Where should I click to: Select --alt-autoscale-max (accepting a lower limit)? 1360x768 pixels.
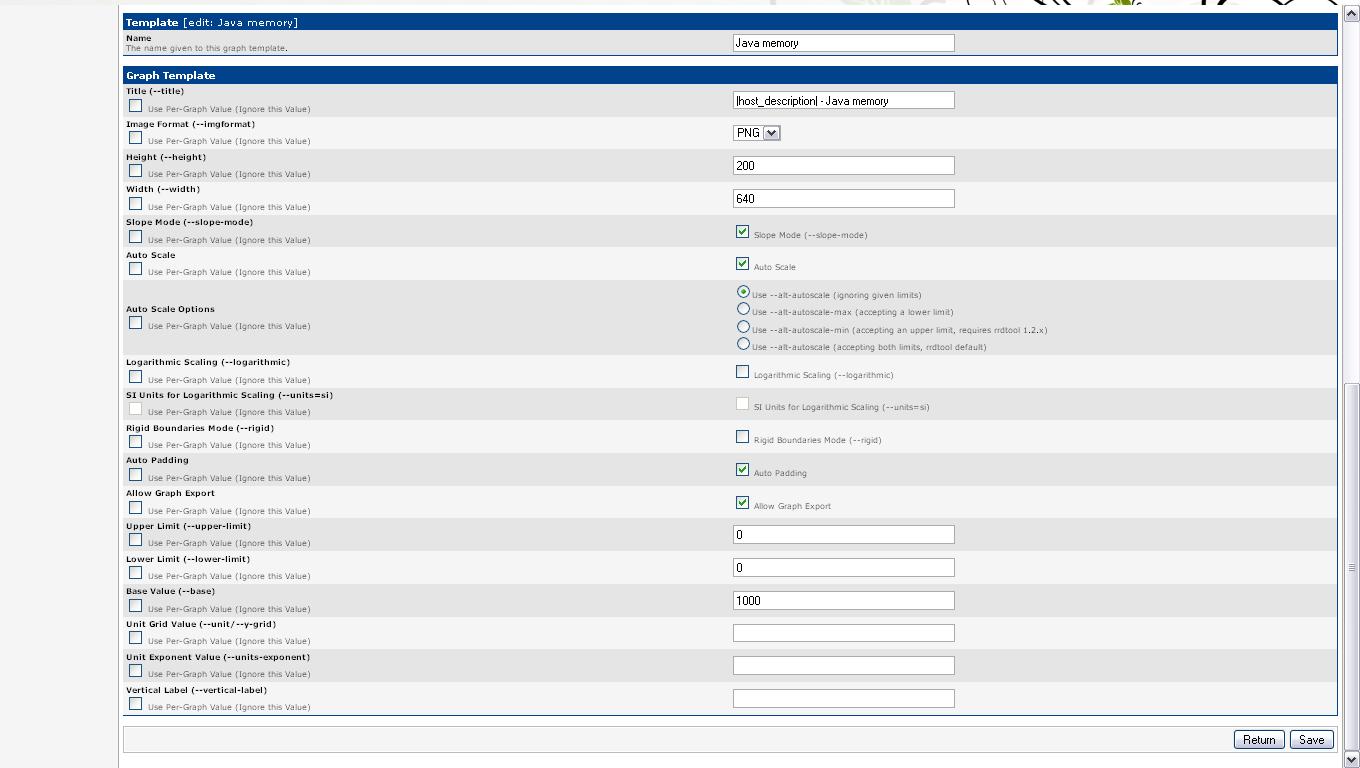click(x=743, y=310)
